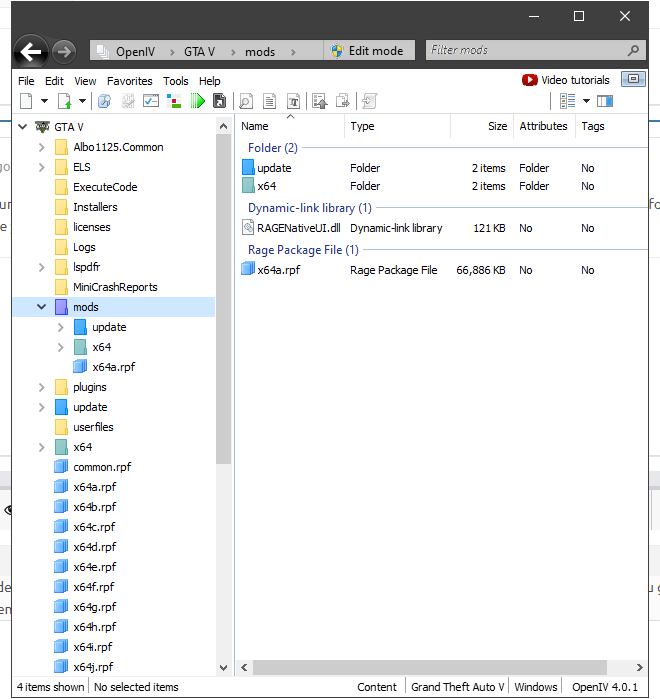Open the Video tutorials link

point(566,80)
